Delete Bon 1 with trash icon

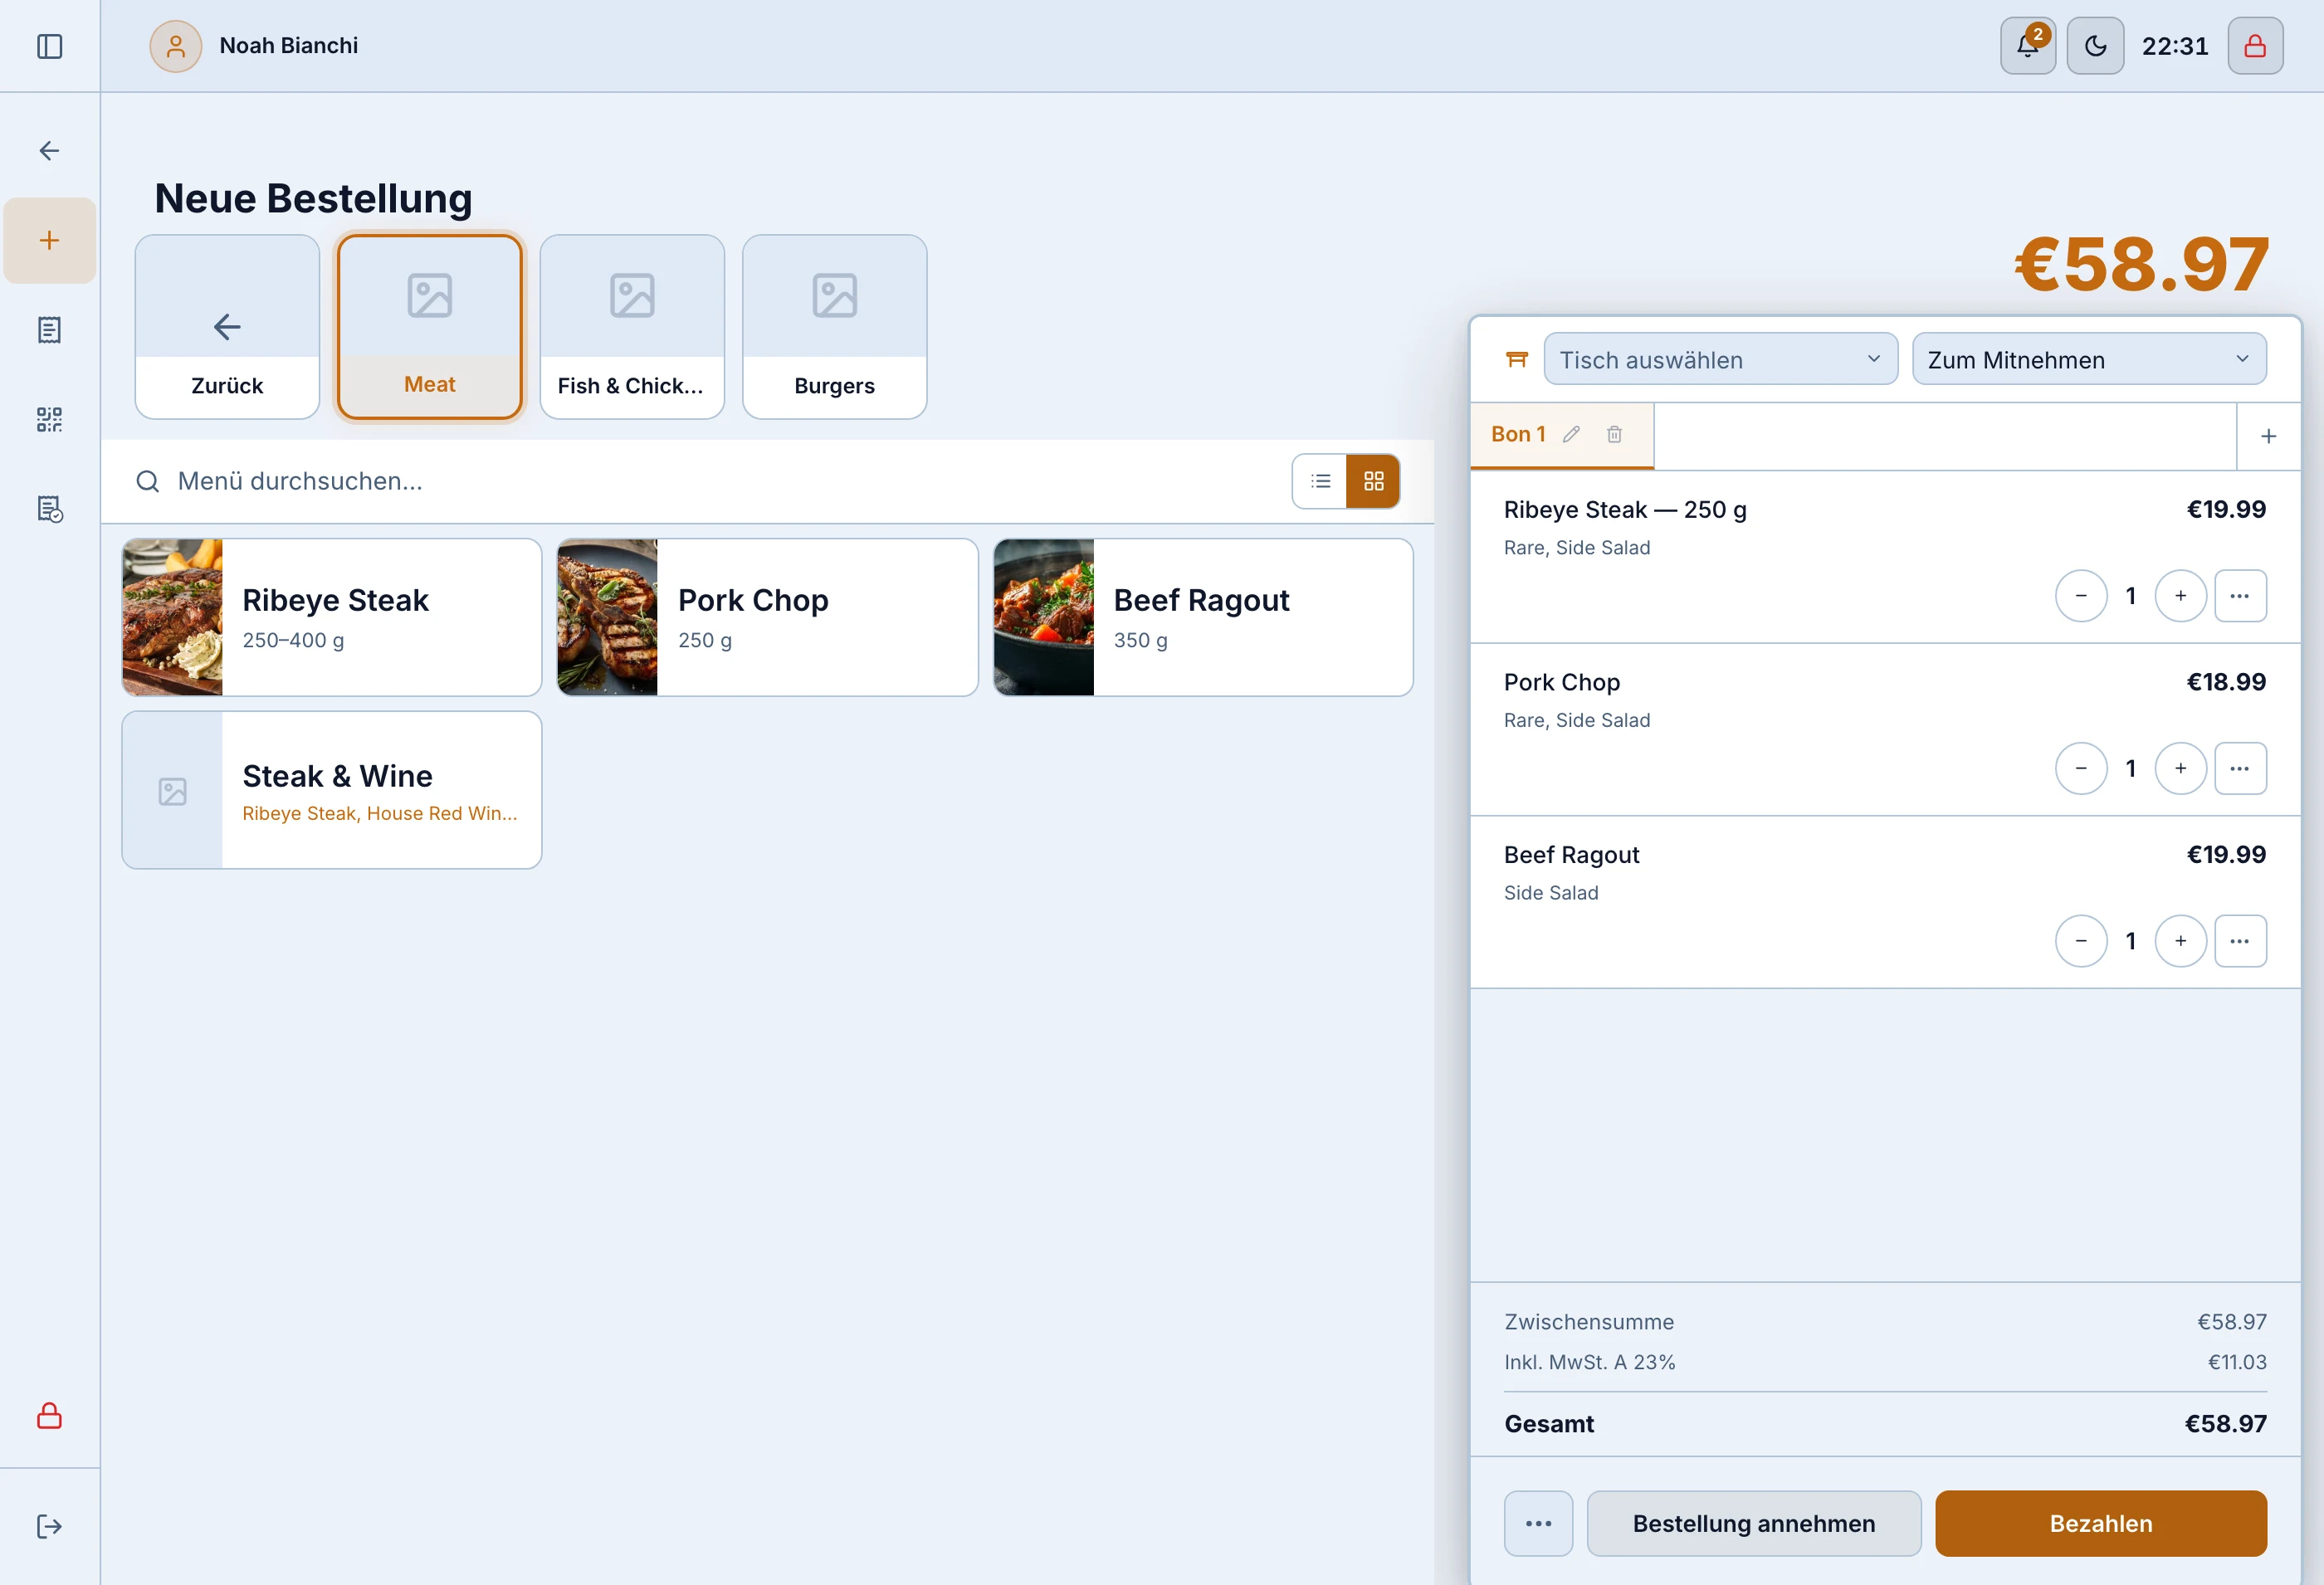pos(1614,434)
